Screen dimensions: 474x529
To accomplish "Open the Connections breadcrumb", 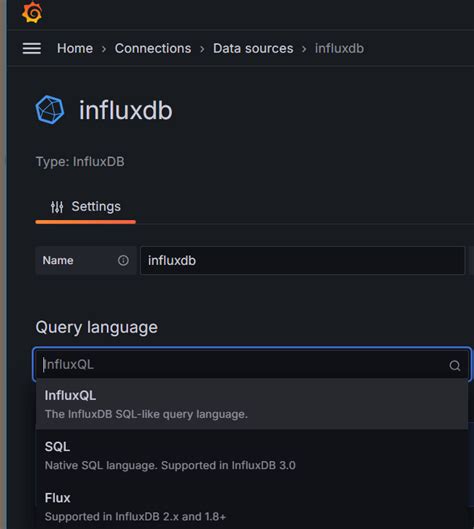I will coord(153,49).
